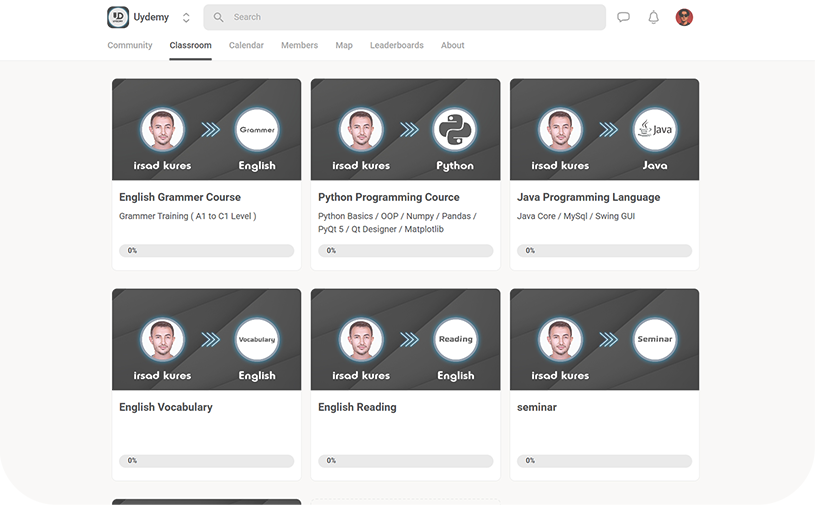Open the Calendar tab
The width and height of the screenshot is (815, 505).
(x=246, y=45)
